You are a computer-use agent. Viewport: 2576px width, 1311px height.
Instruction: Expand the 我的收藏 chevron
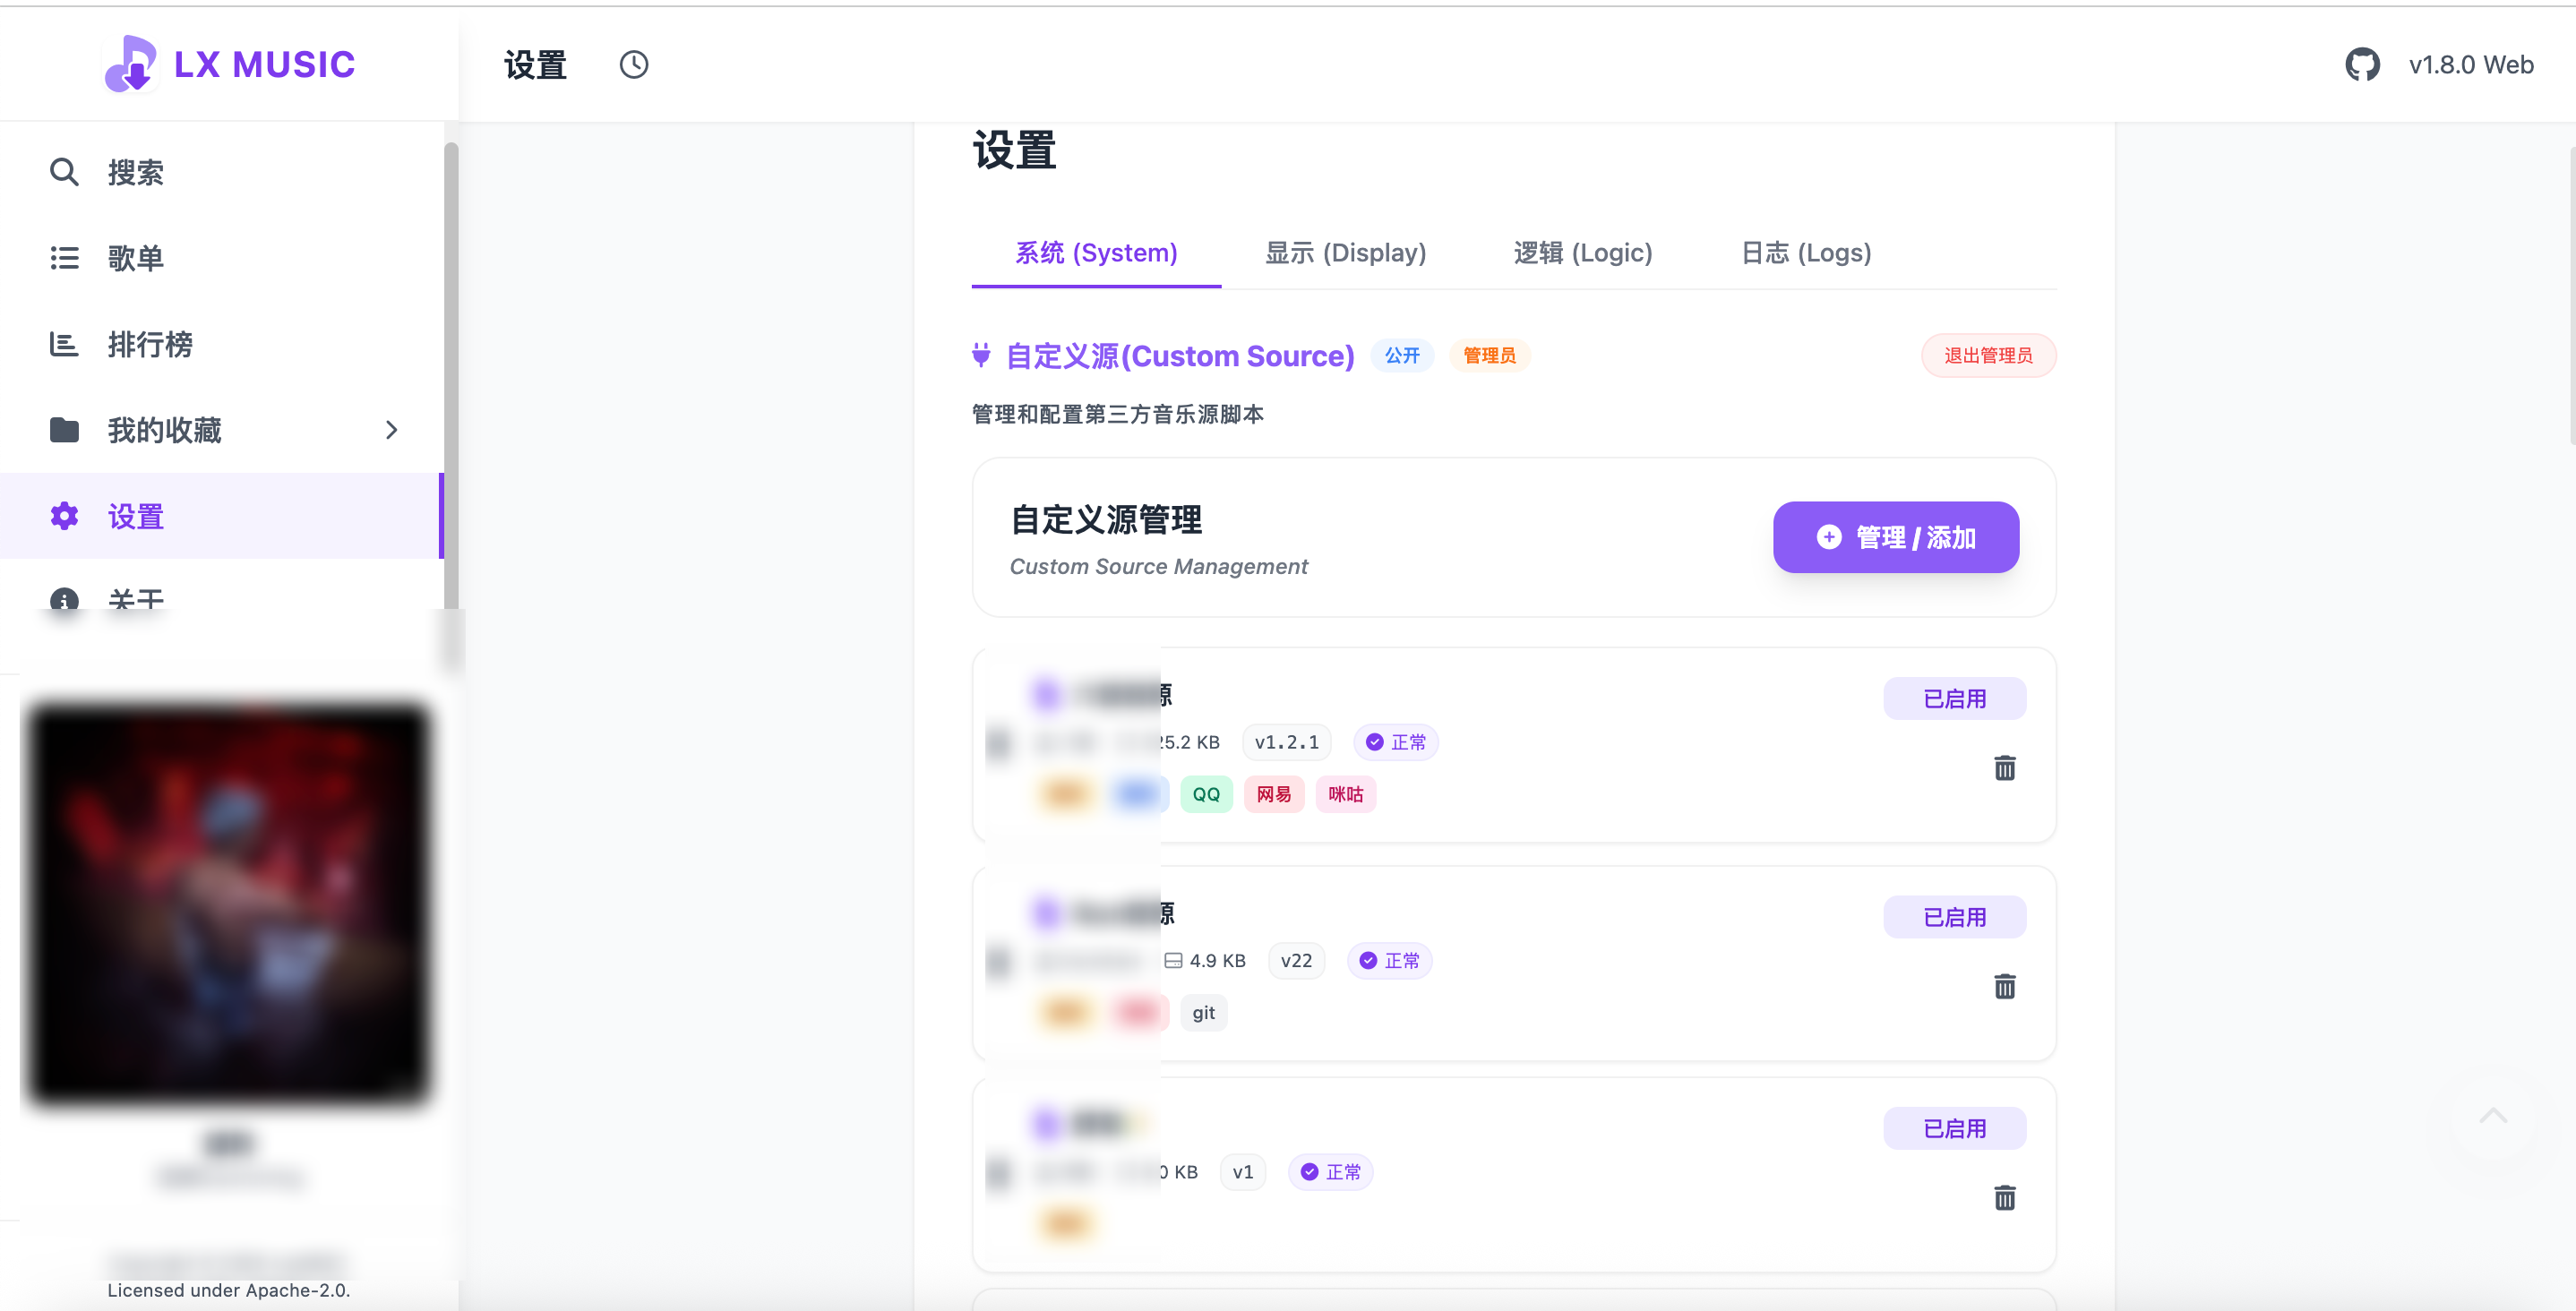(391, 430)
